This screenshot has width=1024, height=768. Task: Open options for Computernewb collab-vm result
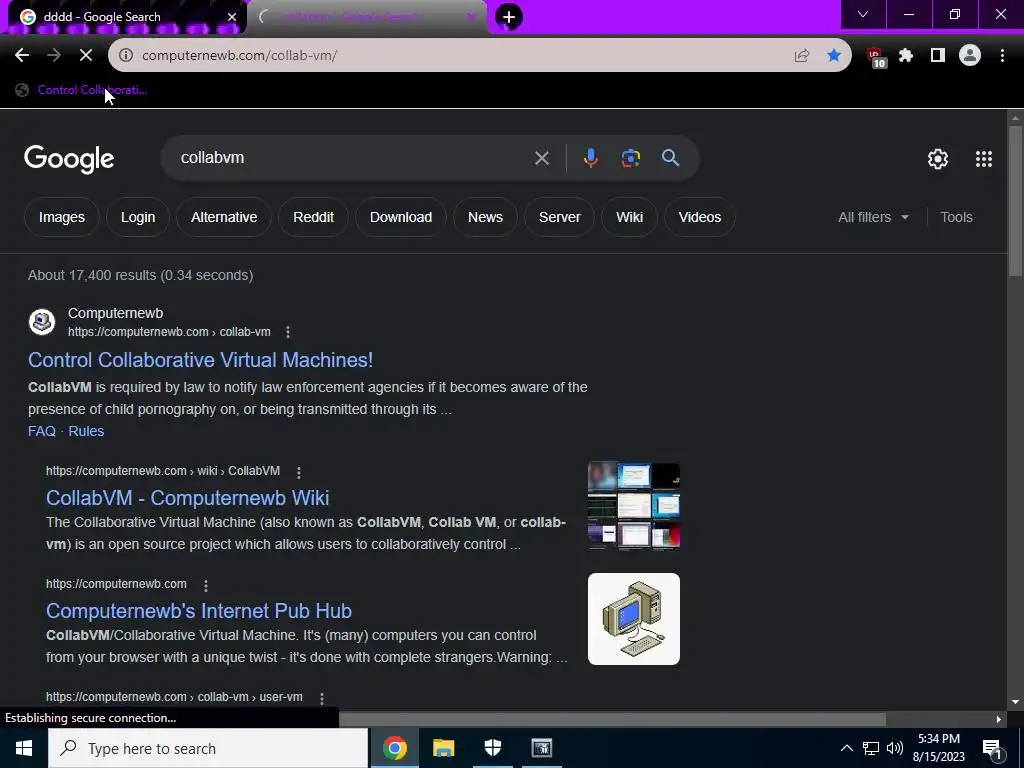tap(287, 332)
